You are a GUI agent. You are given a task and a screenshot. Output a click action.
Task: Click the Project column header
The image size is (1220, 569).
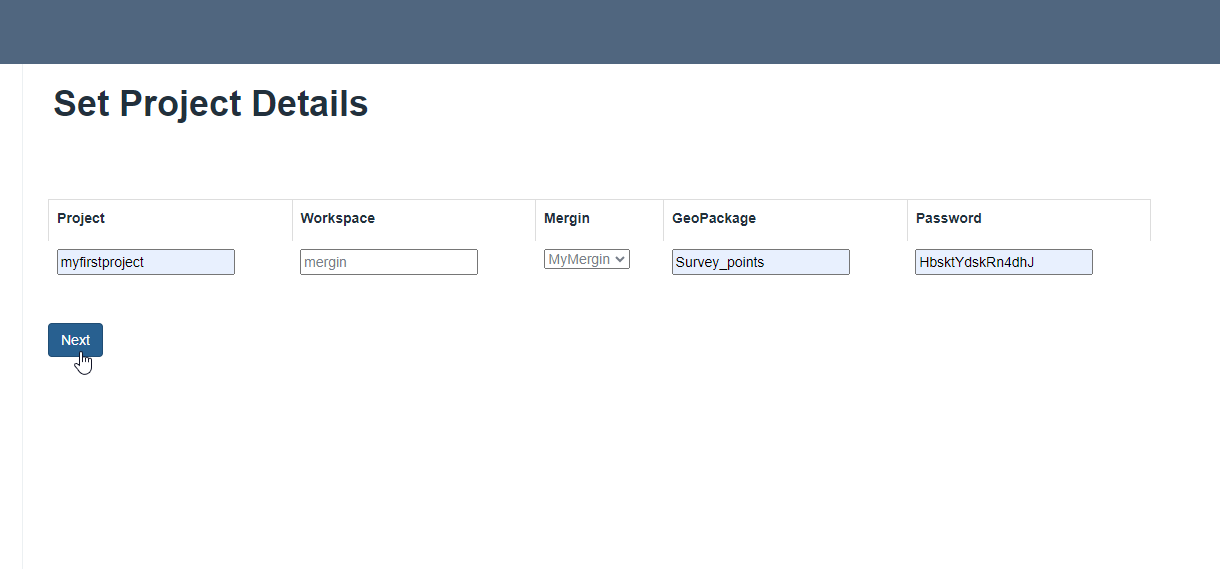81,218
